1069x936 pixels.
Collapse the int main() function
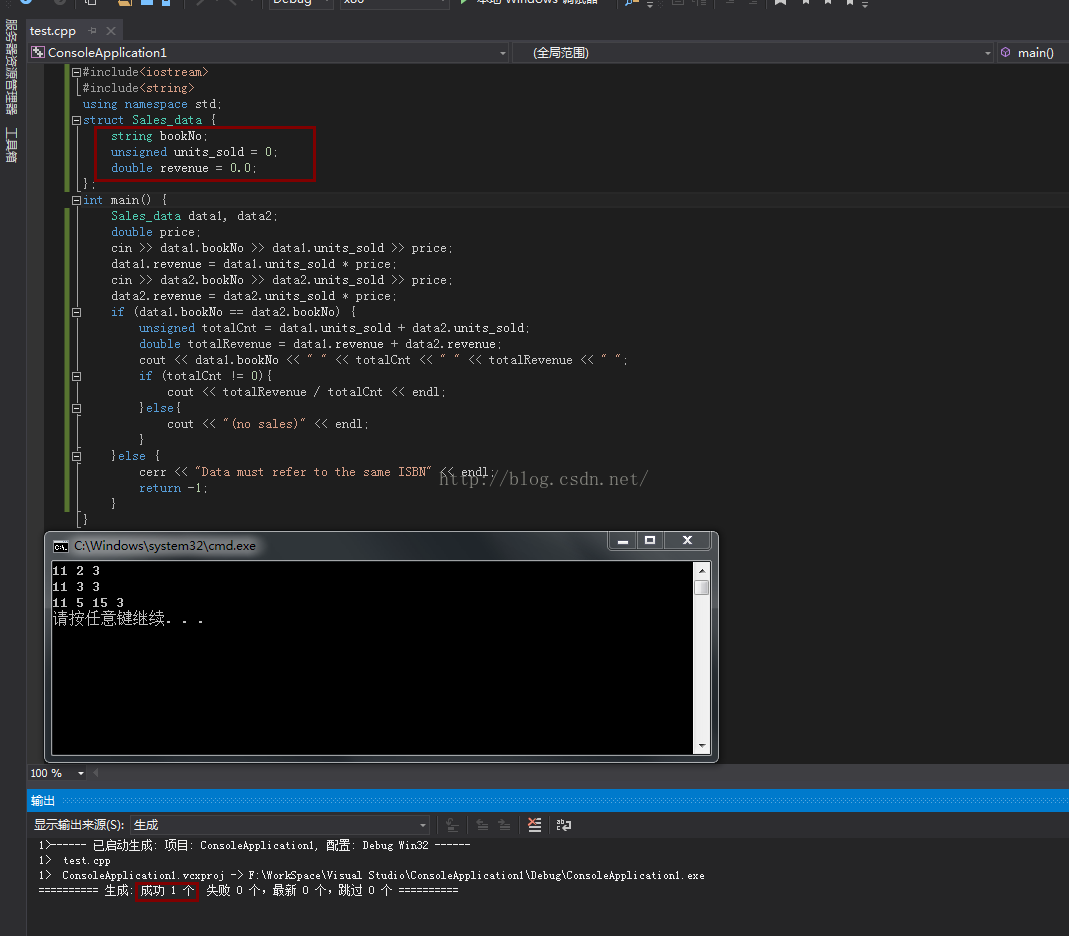point(76,200)
